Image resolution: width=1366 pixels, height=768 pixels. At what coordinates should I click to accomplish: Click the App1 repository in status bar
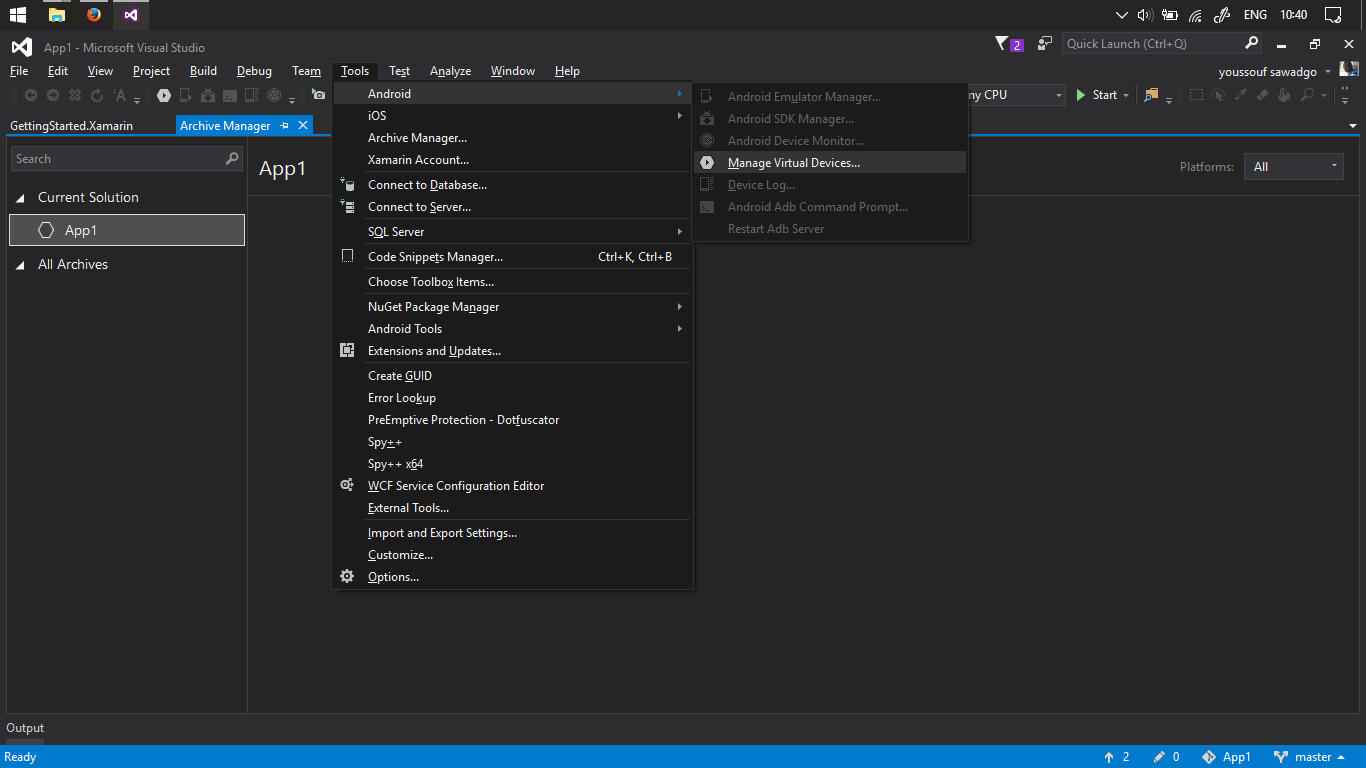click(x=1226, y=757)
